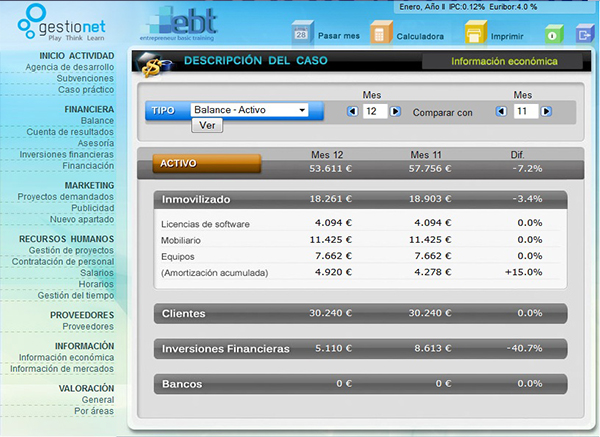Open Caso práctico in the sidebar
This screenshot has width=600, height=437.
click(x=86, y=90)
